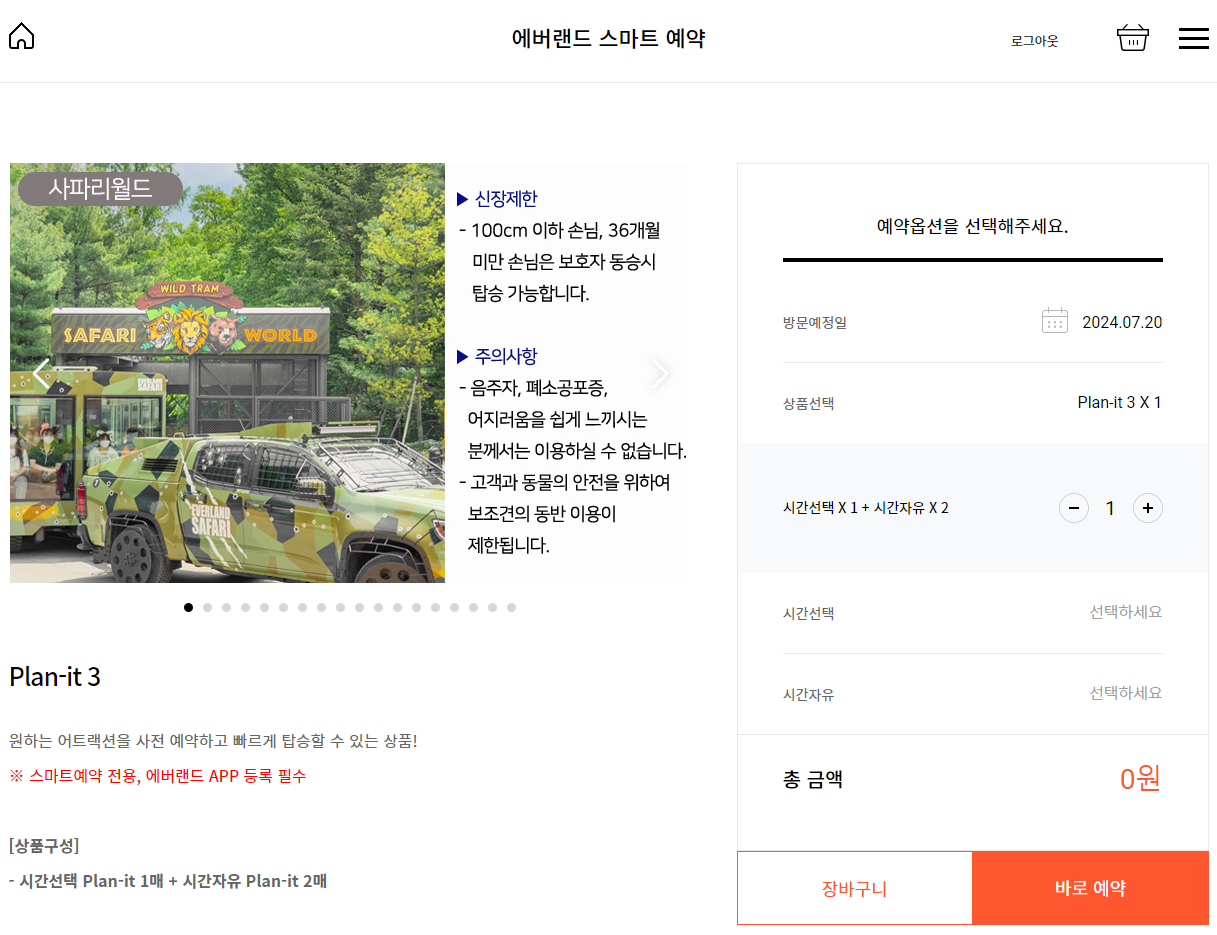Image resolution: width=1217 pixels, height=935 pixels.
Task: Click quantity value 1 between the steppers
Action: click(x=1110, y=508)
